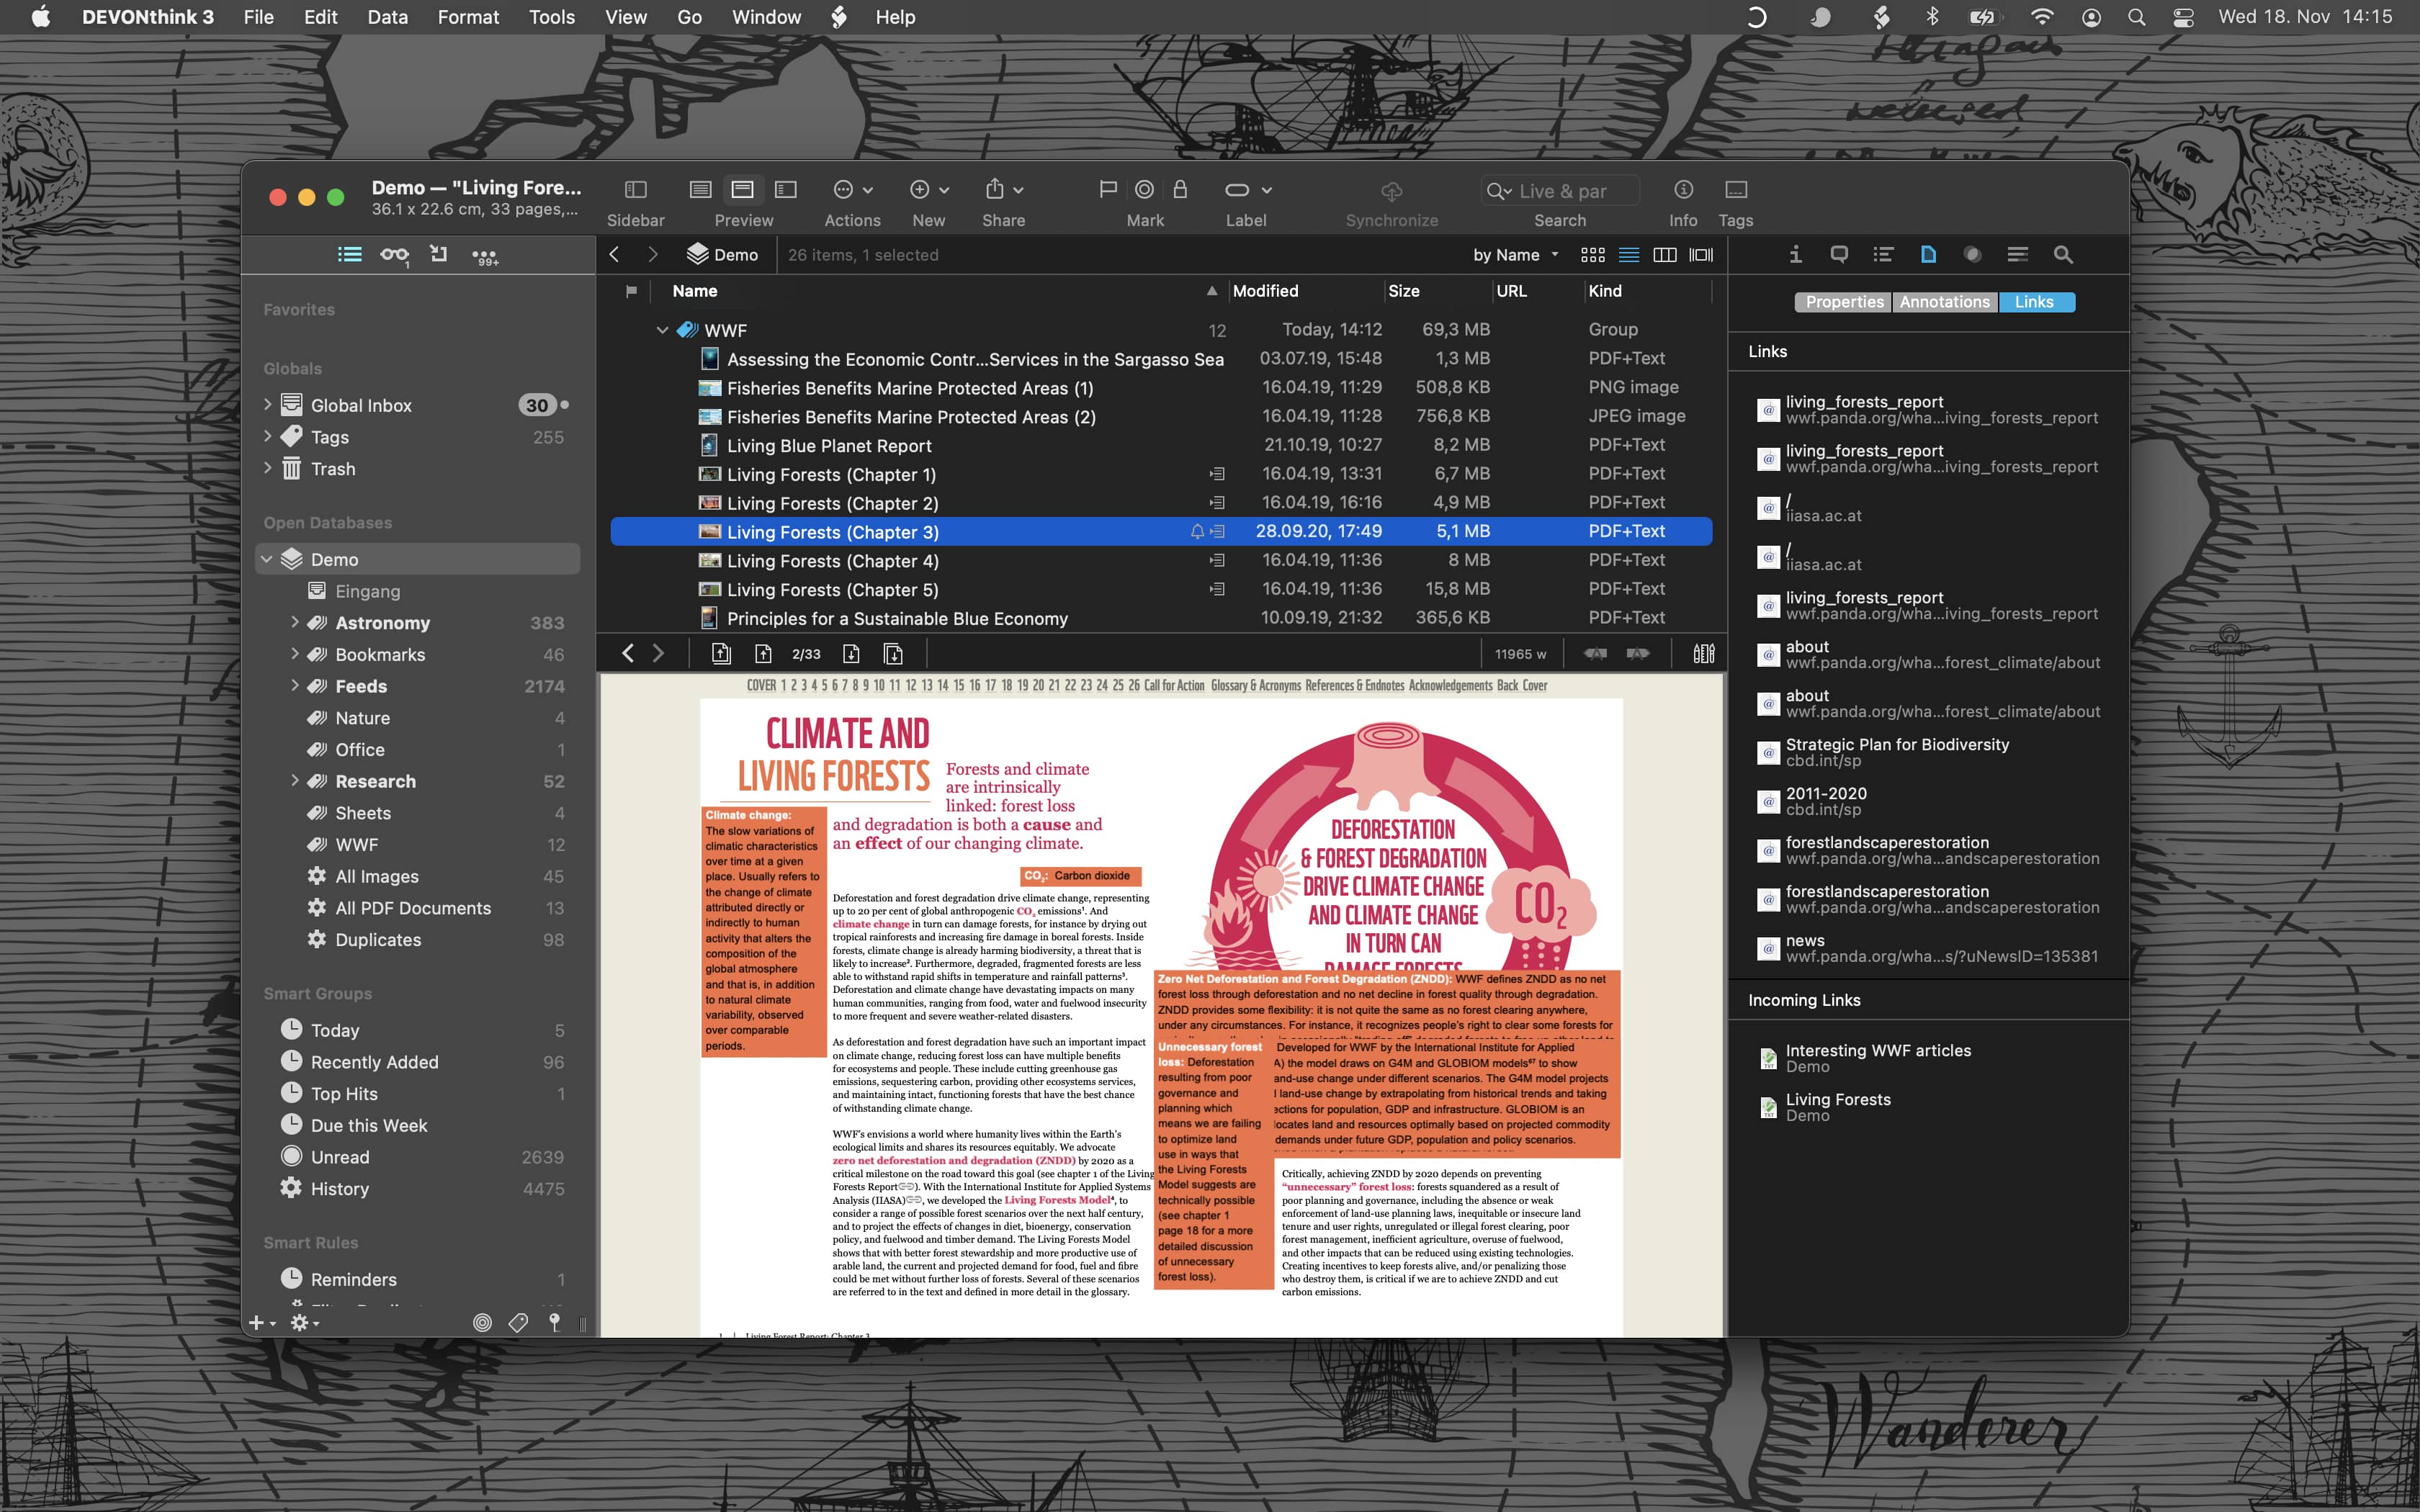Jump to previous highlighted occurrence

click(1596, 654)
